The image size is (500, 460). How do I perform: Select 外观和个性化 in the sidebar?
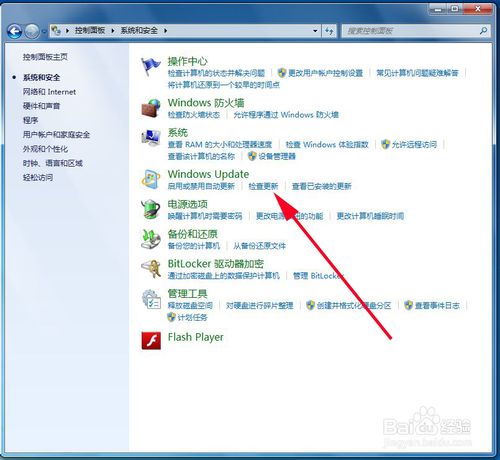click(x=45, y=149)
